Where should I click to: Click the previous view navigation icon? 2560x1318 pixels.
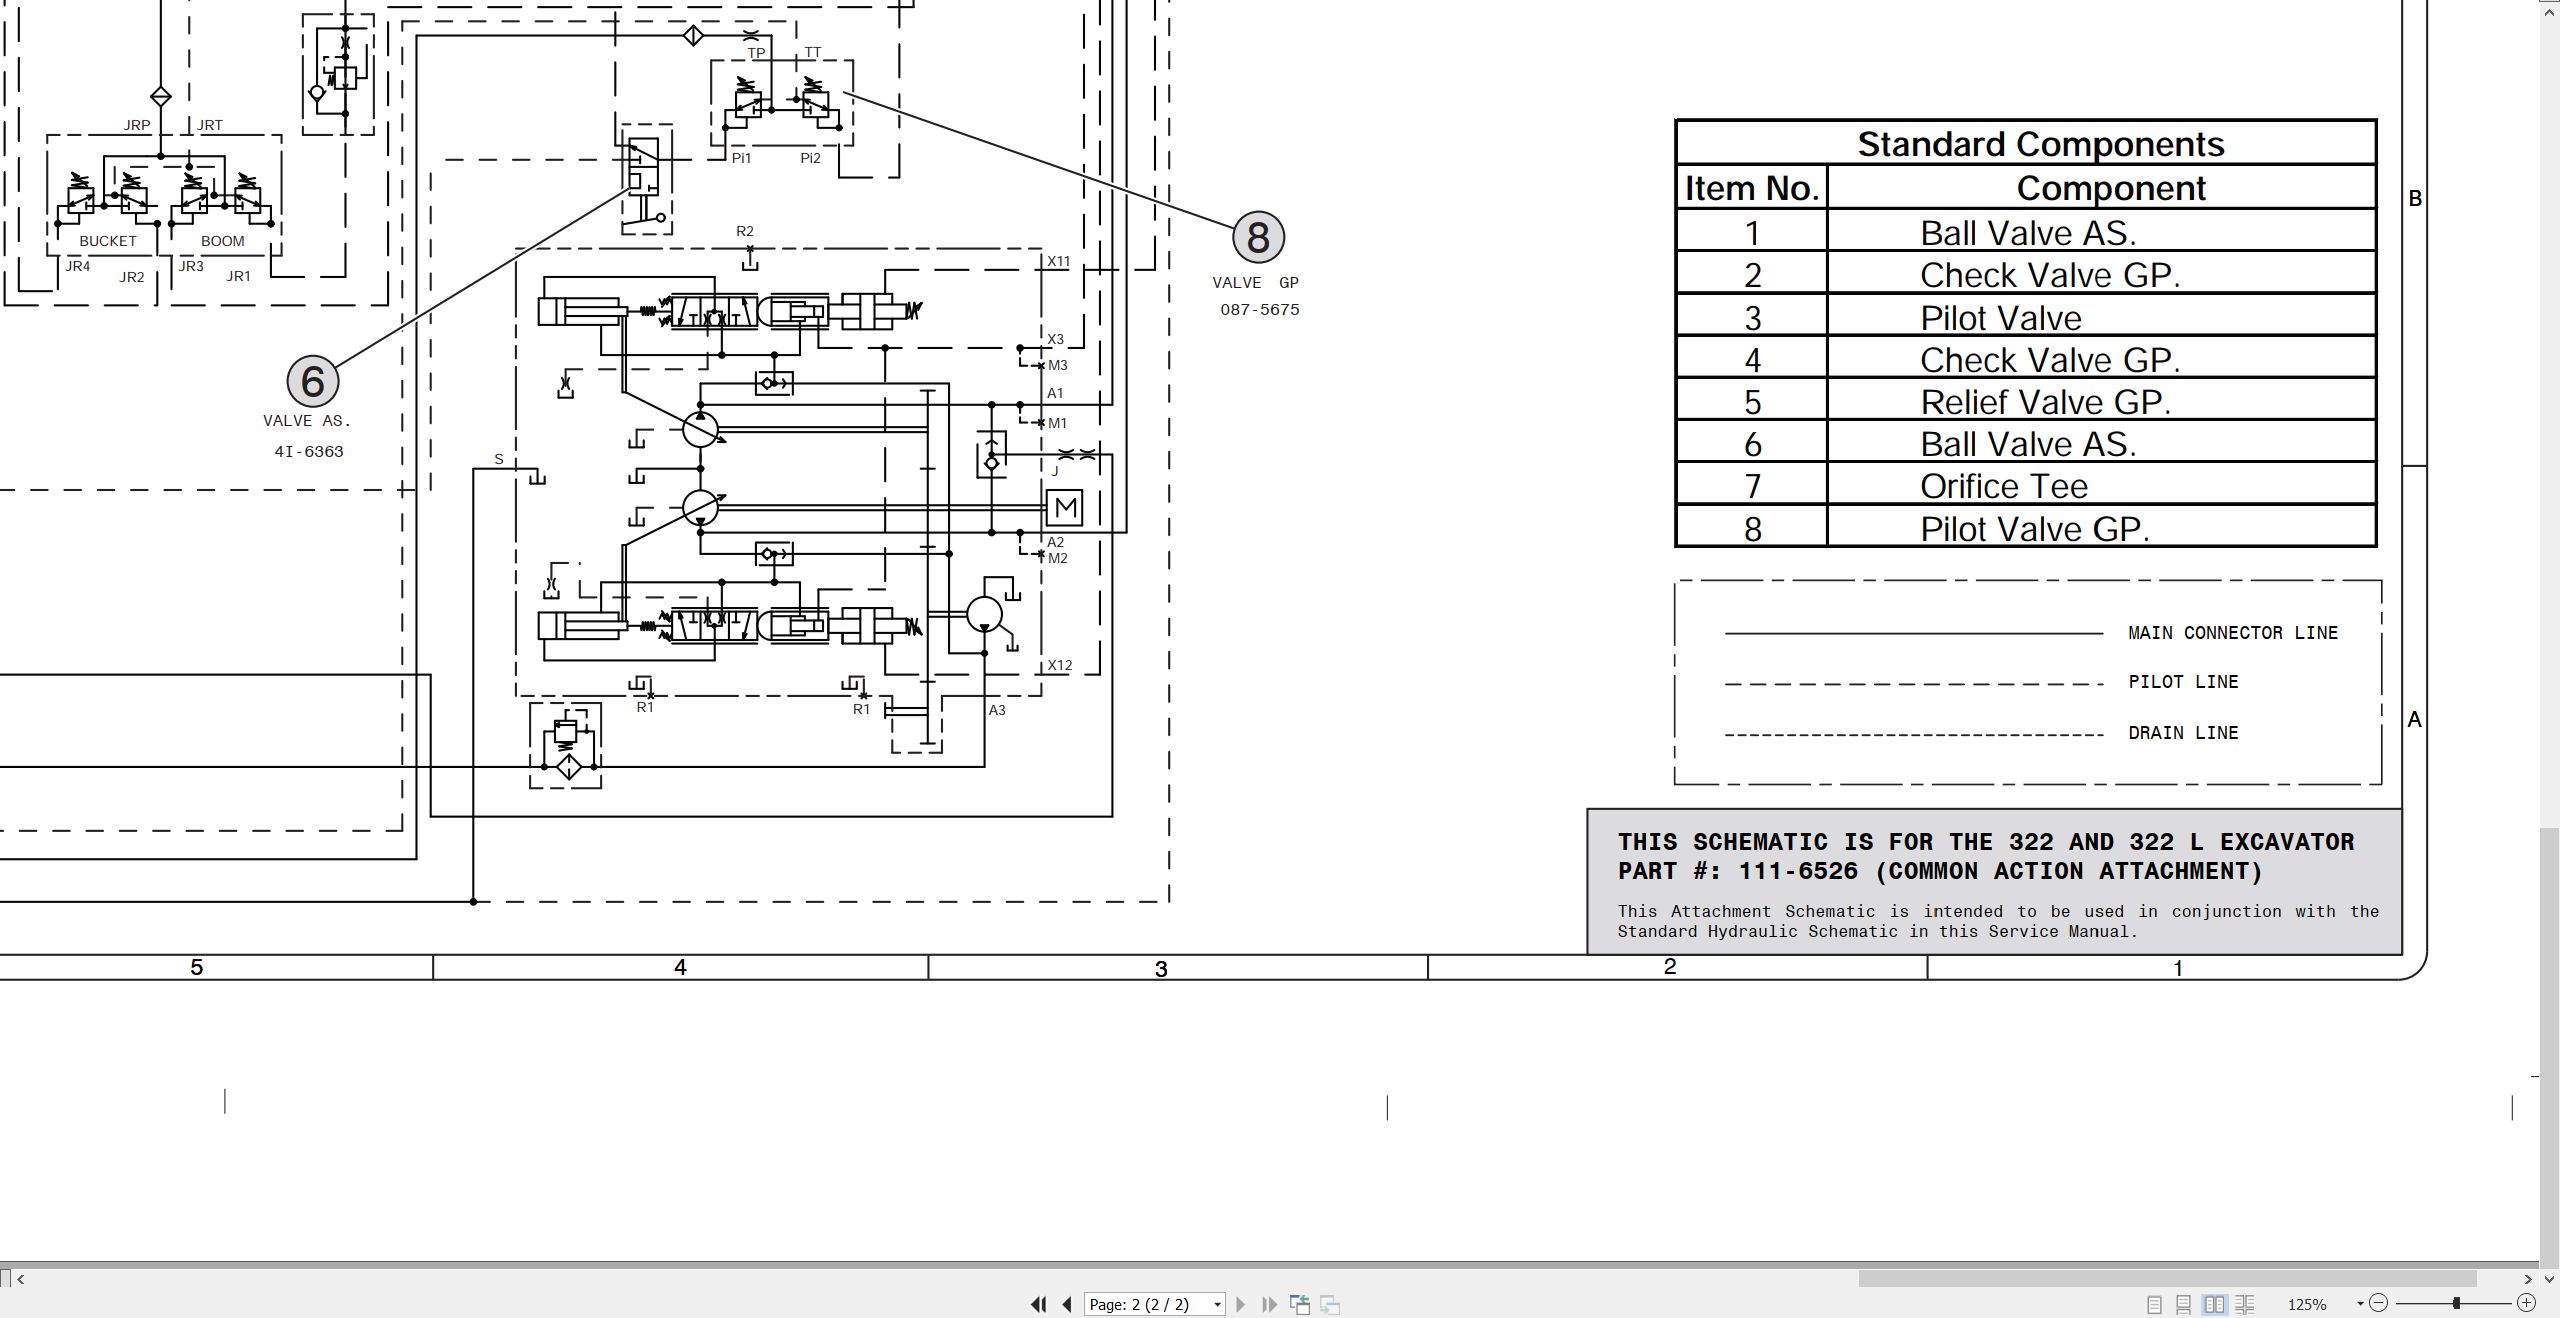pos(1300,1304)
